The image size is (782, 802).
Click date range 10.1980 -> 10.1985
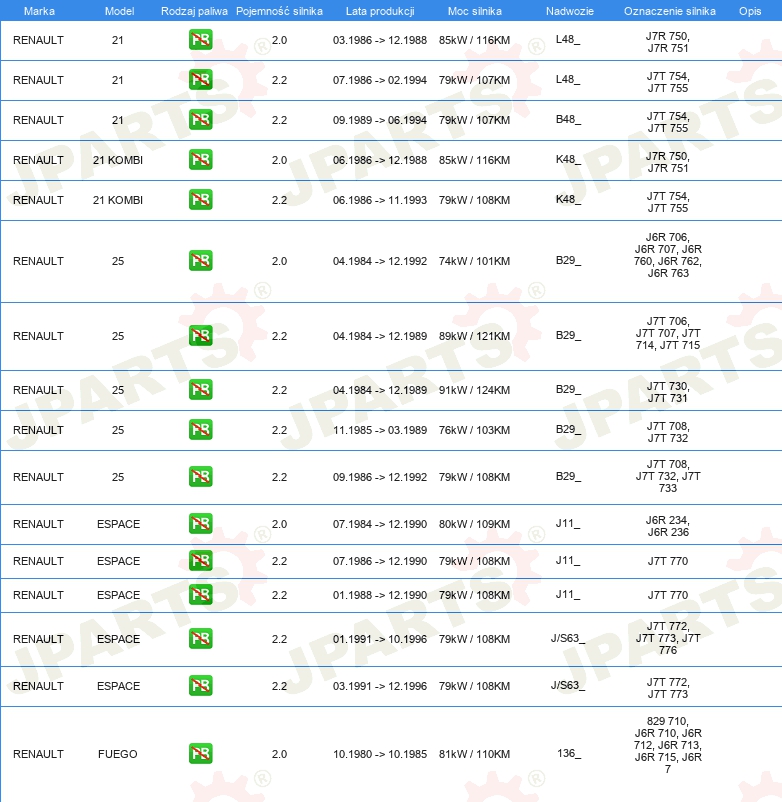click(379, 754)
